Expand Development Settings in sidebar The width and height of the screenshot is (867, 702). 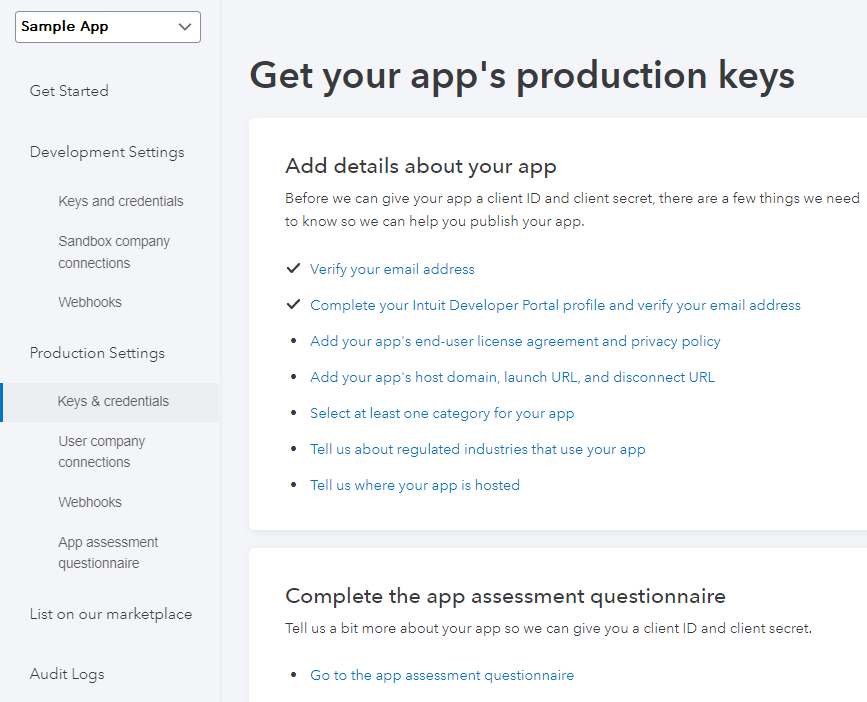tap(107, 152)
